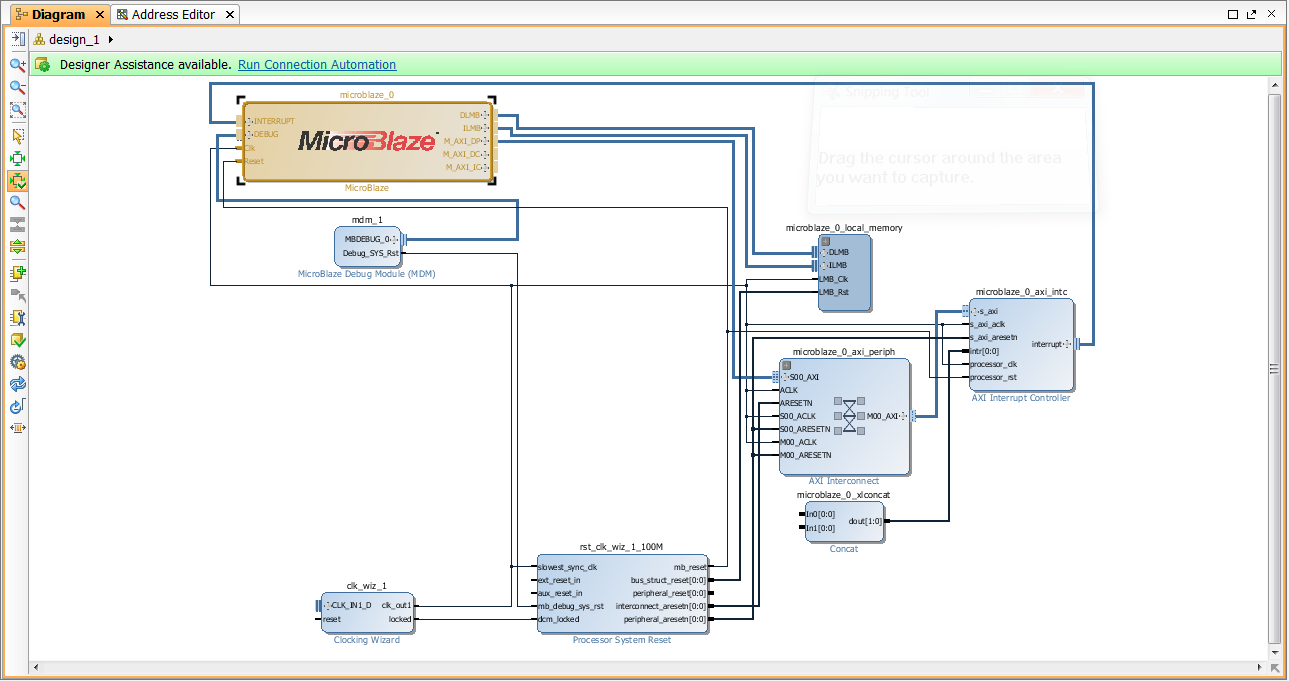The image size is (1289, 681).
Task: Open the Search magnifier tool in the toolbar
Action: (x=17, y=202)
